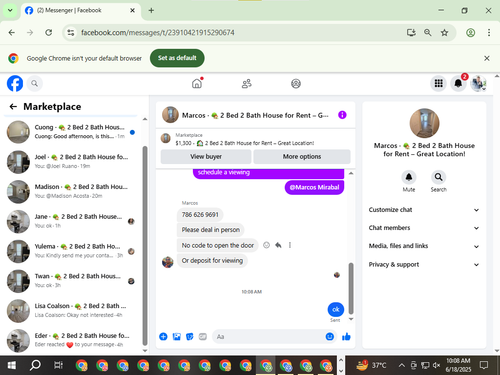React to 'No code to open the door' message
This screenshot has height=375, width=500.
266,245
